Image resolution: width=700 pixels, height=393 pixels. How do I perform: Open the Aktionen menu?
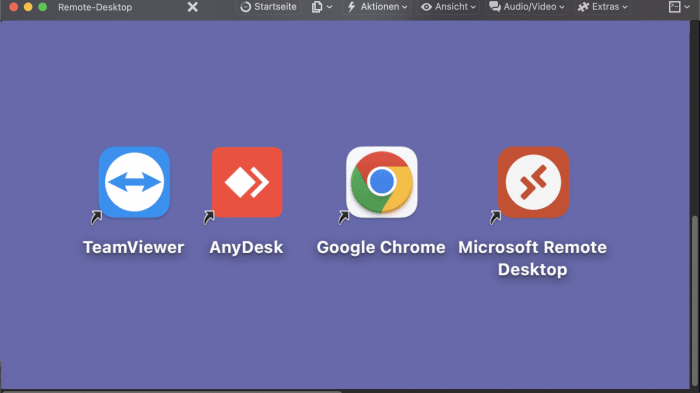point(377,7)
